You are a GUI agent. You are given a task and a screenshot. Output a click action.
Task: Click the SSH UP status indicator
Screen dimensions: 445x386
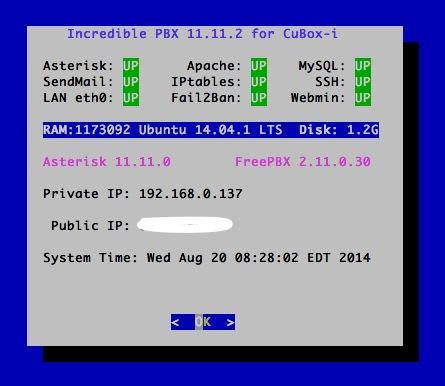click(x=363, y=82)
